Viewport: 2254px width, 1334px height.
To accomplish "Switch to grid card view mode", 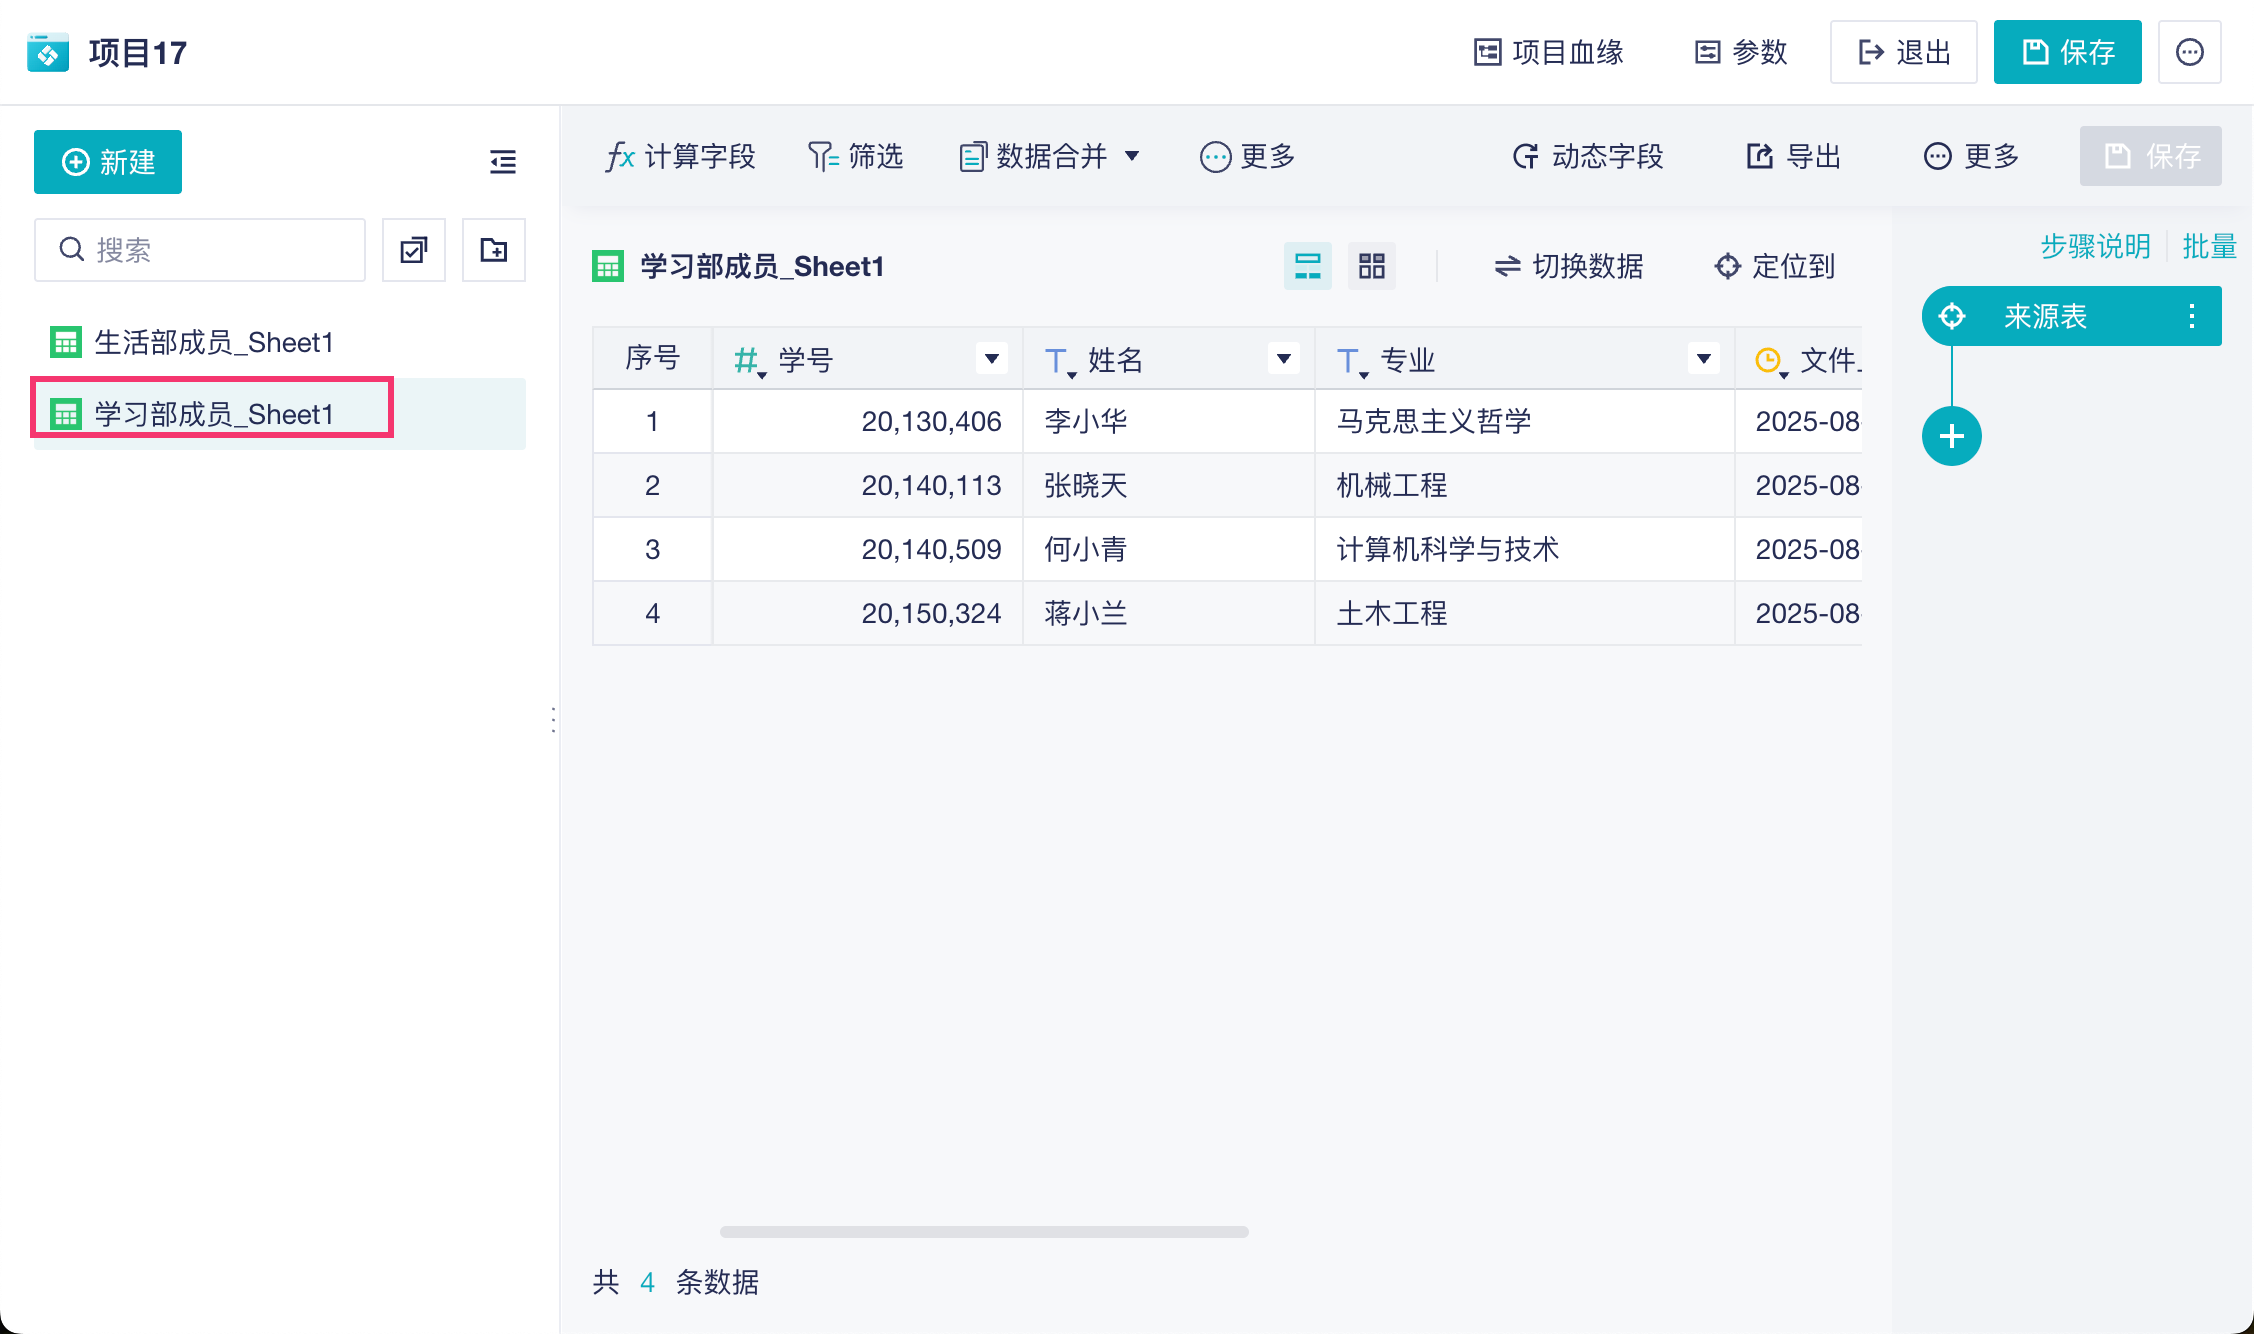I will pos(1371,266).
